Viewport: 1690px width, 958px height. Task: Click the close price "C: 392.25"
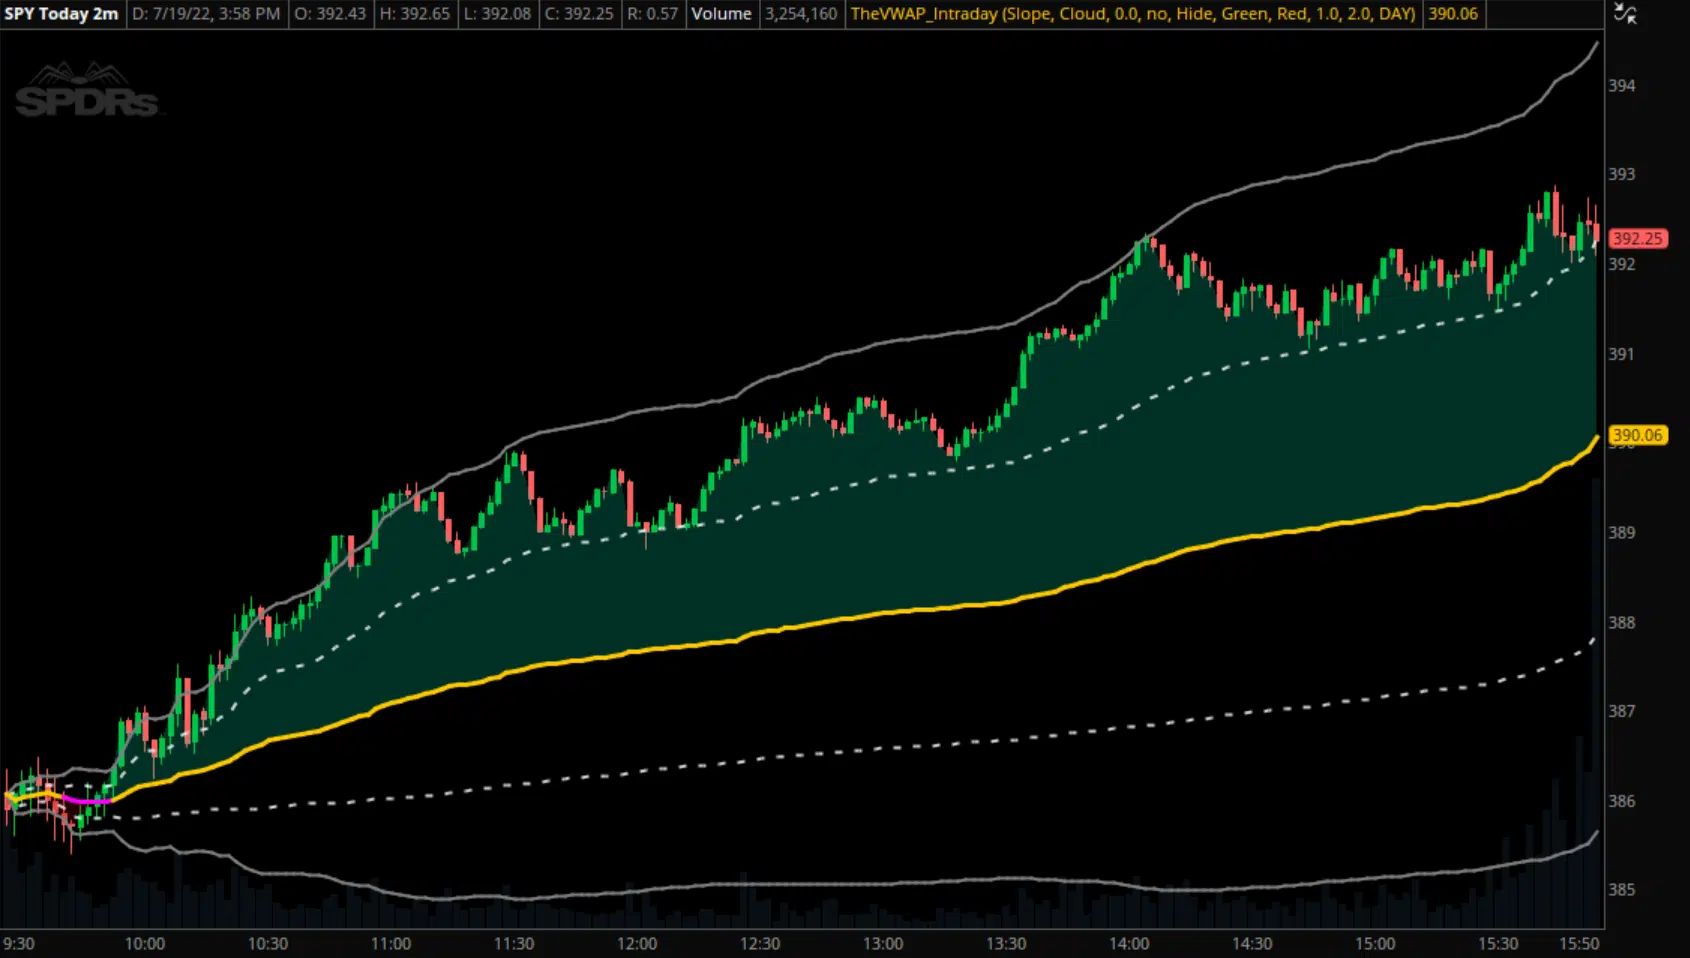(579, 14)
